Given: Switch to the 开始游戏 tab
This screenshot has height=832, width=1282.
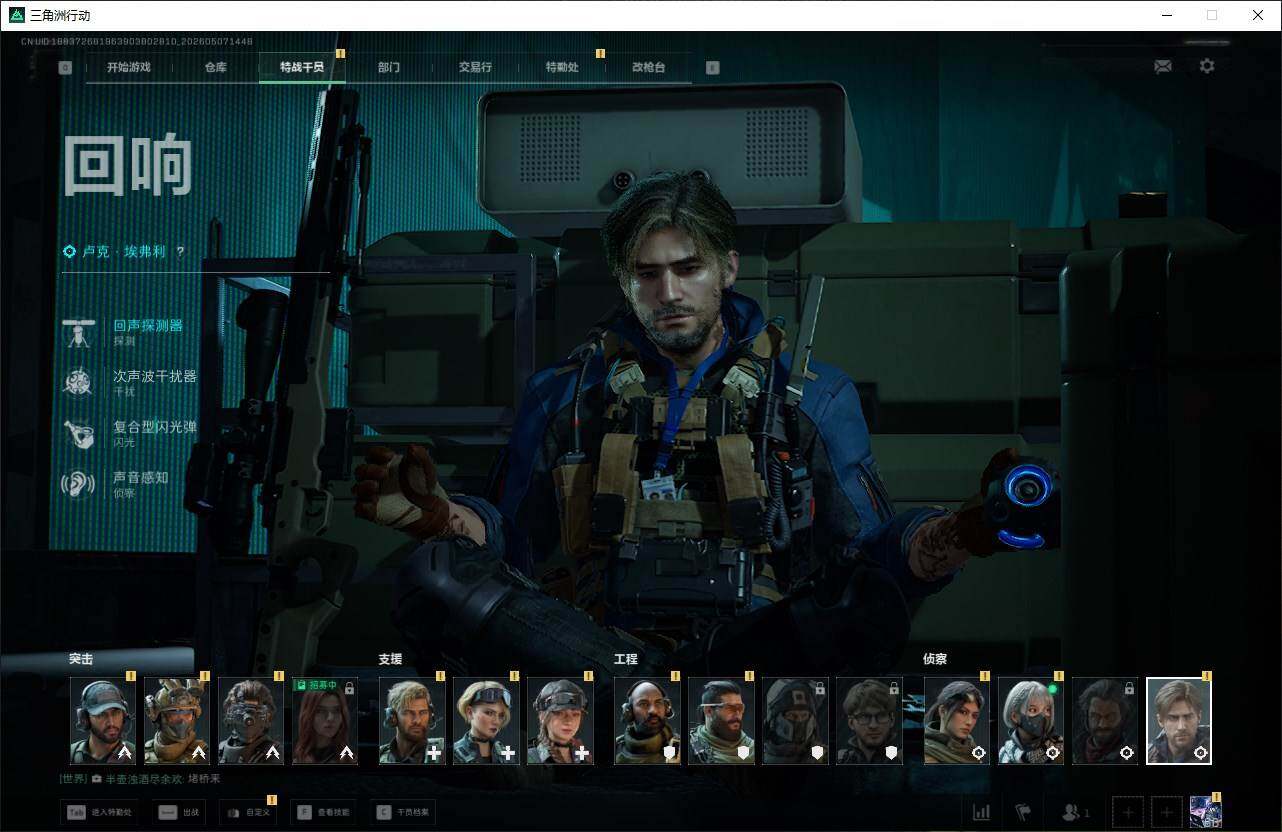Looking at the screenshot, I should point(129,68).
